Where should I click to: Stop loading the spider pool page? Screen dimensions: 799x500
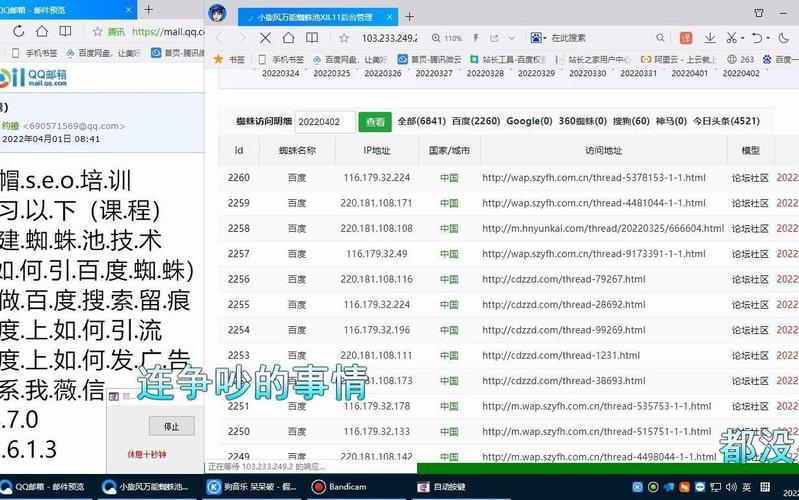pyautogui.click(x=265, y=38)
